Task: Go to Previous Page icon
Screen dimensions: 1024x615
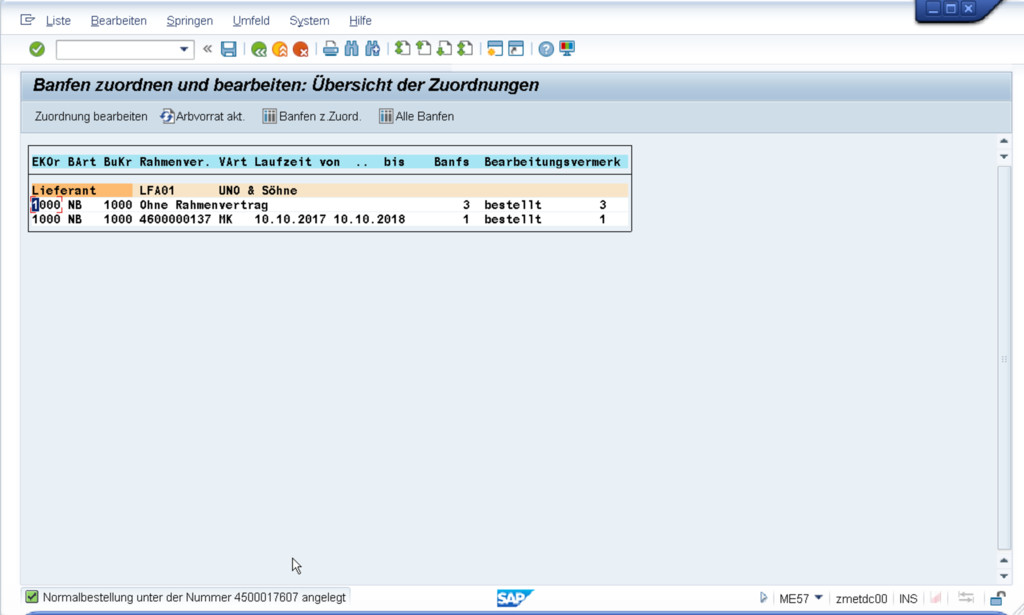Action: 424,48
